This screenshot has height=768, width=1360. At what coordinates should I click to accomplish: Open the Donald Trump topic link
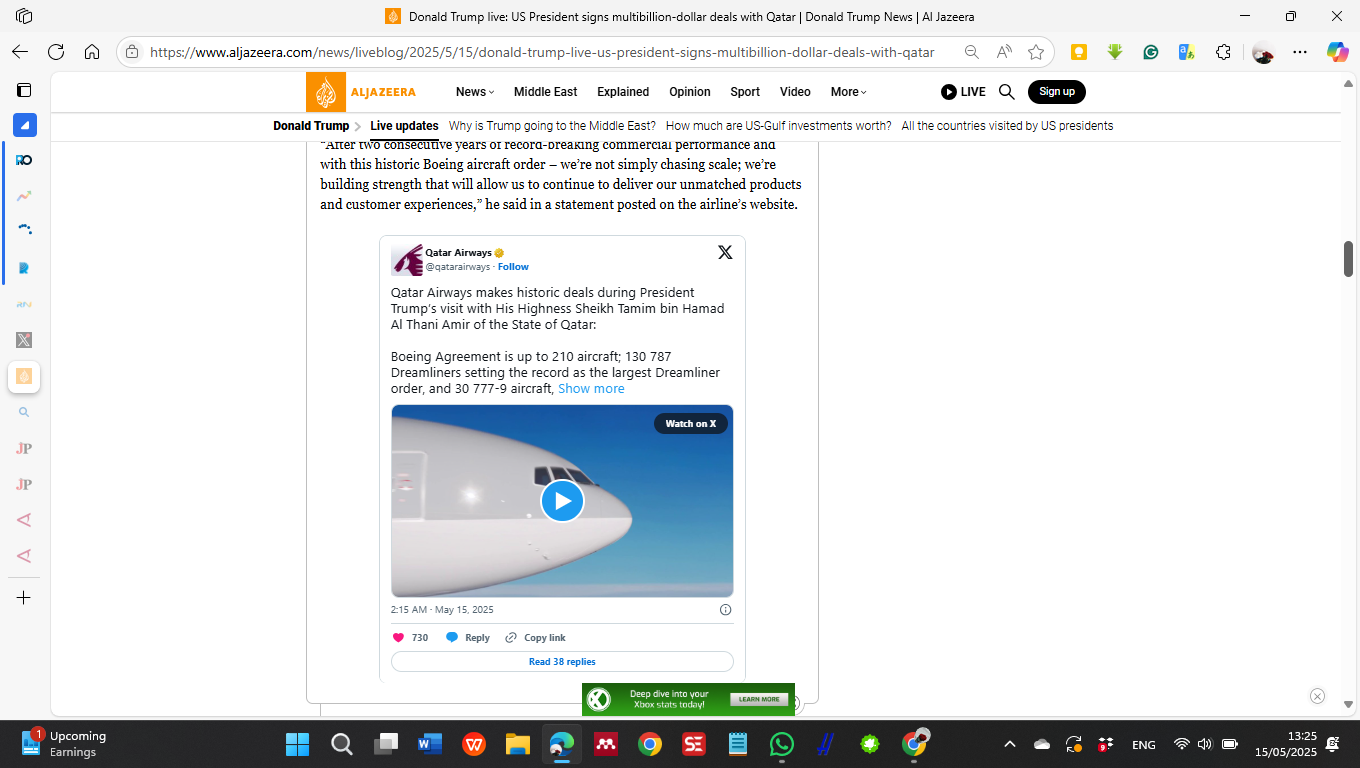click(311, 126)
